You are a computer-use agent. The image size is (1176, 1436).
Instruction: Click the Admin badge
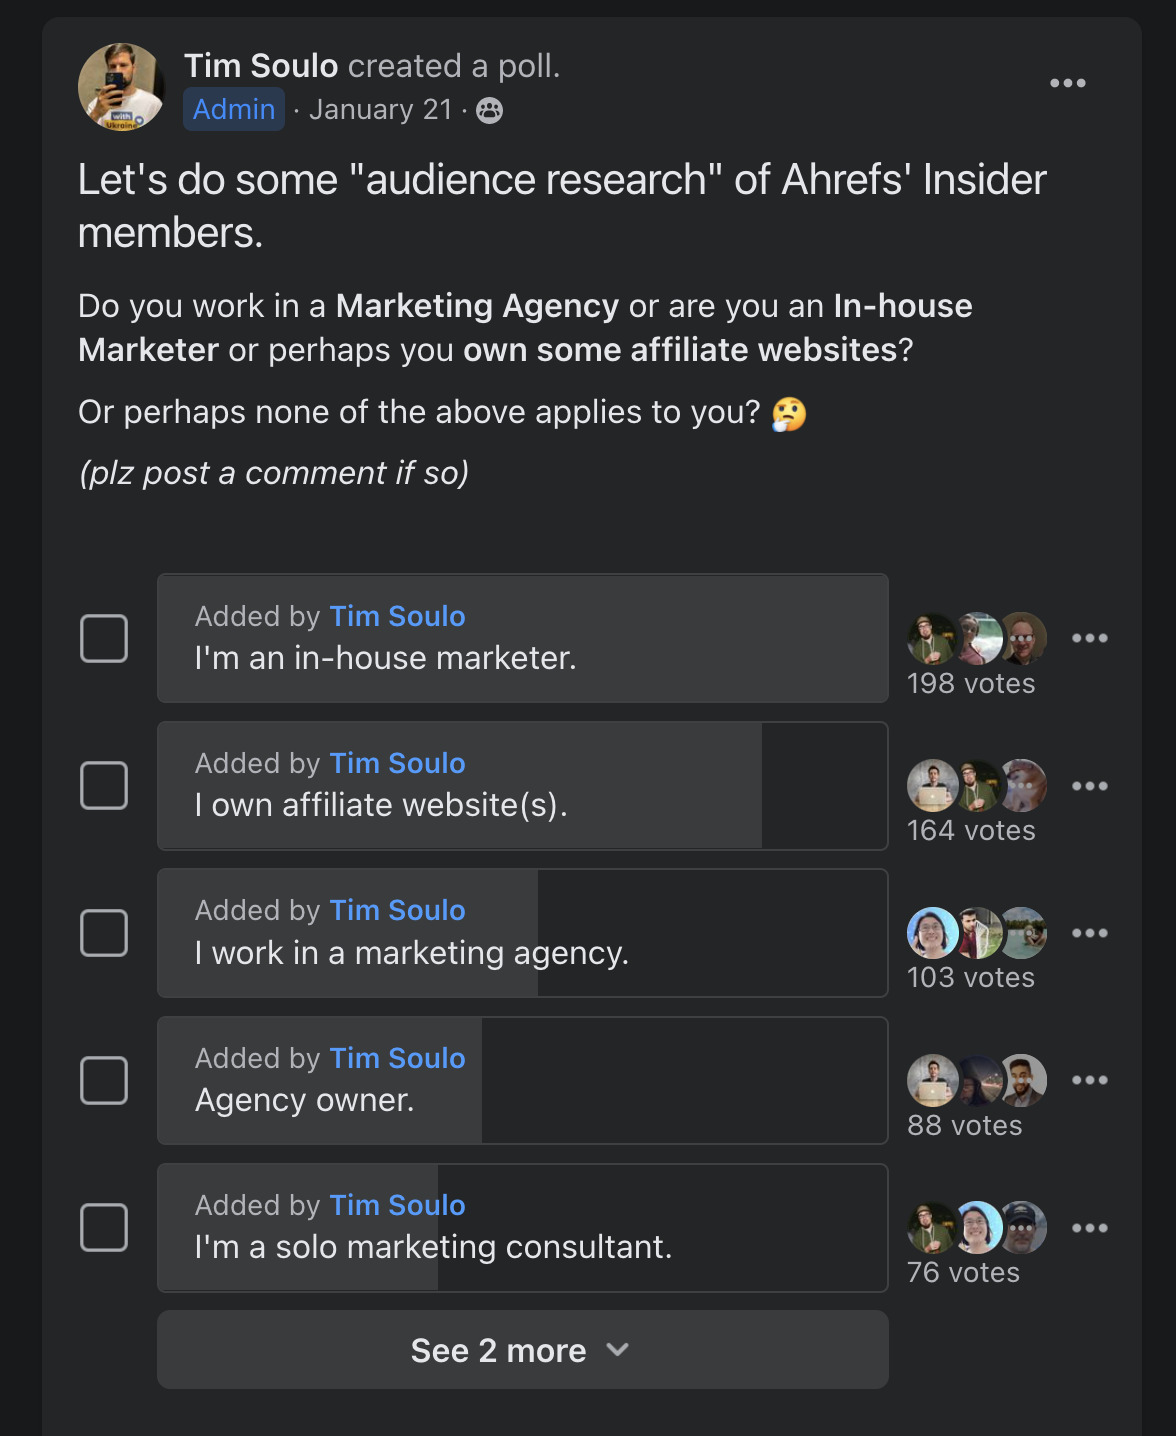coord(233,109)
